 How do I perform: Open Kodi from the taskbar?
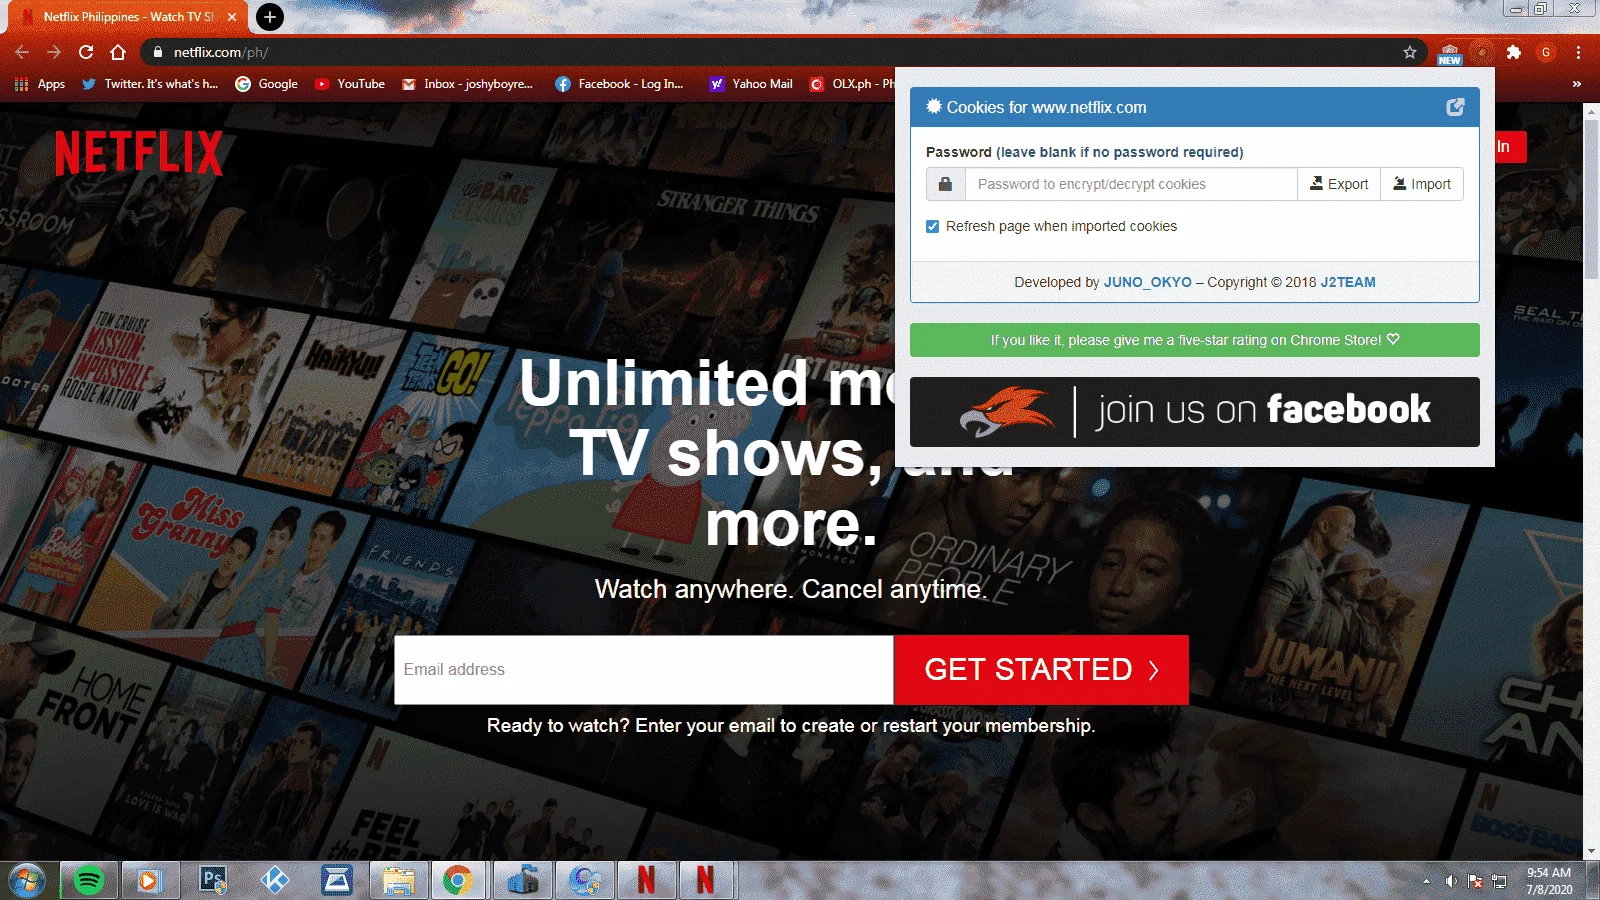coord(274,880)
